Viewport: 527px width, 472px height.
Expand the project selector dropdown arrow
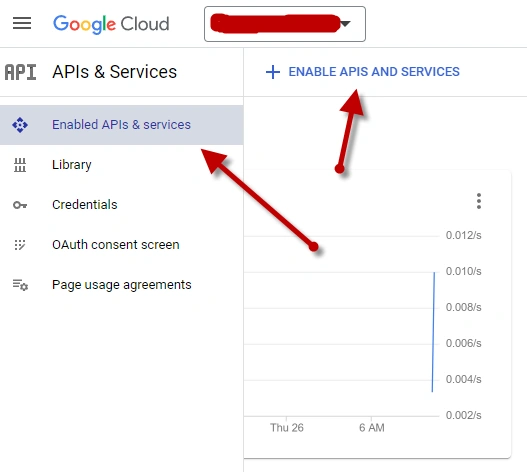click(346, 24)
